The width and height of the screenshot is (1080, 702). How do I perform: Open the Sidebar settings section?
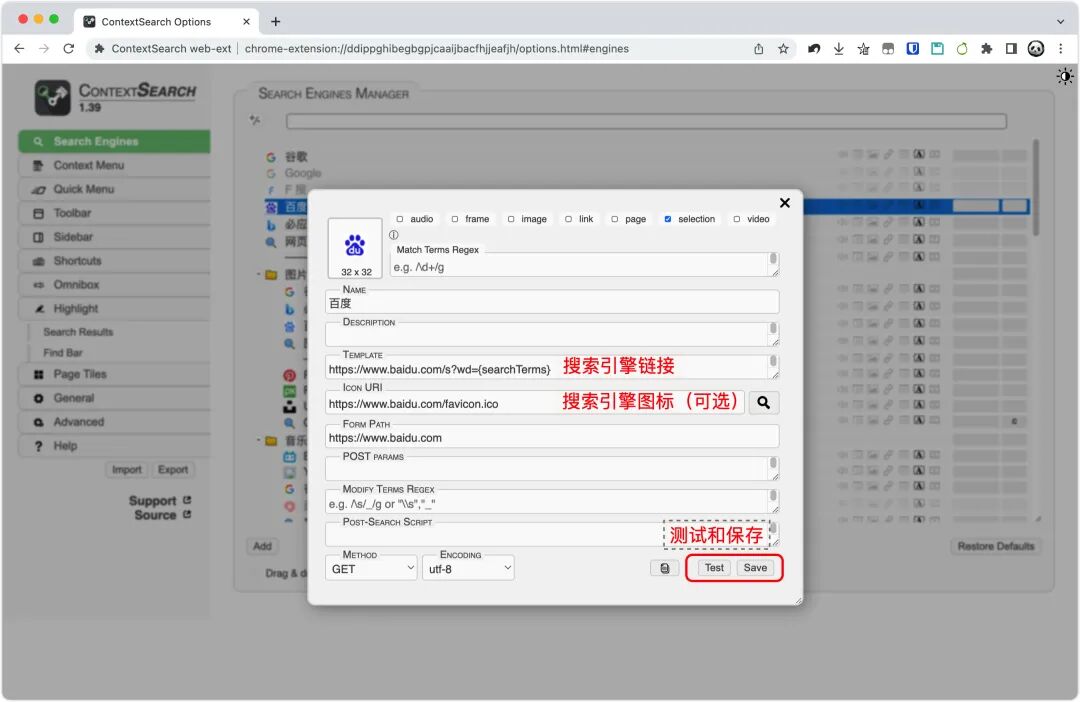coord(114,237)
